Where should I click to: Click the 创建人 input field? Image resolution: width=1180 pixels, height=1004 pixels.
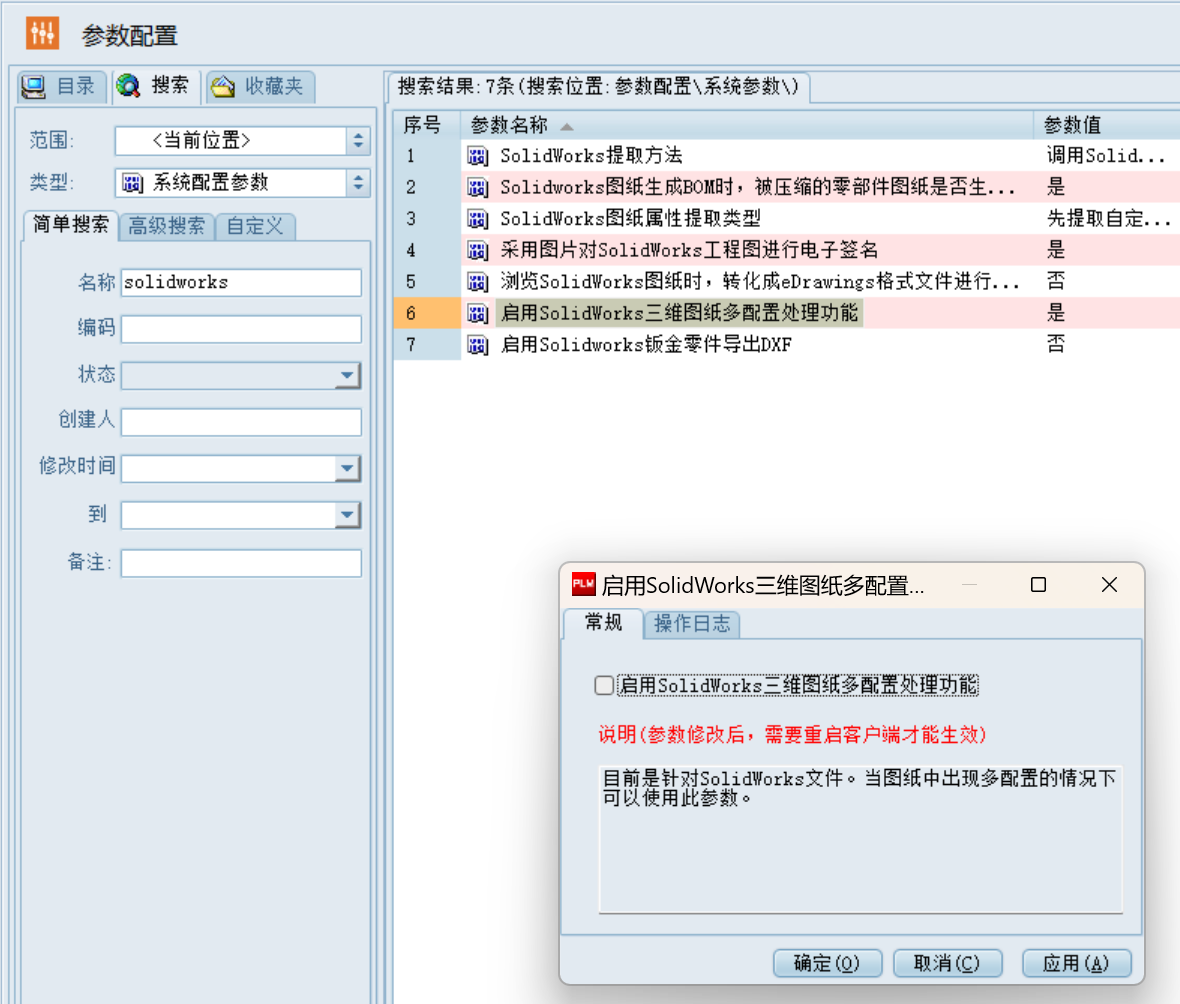[241, 421]
